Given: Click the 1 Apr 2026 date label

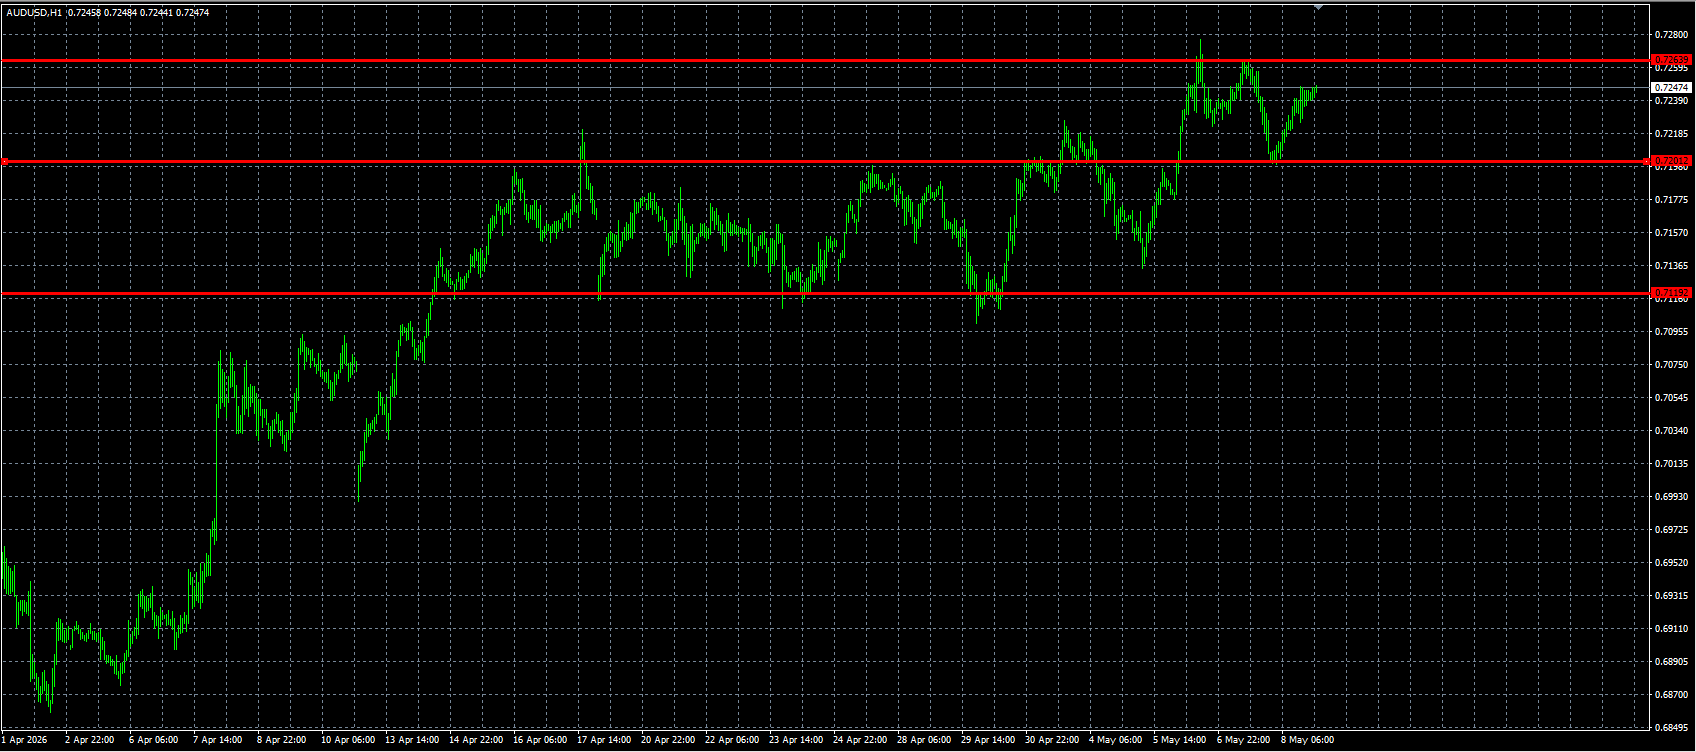Looking at the screenshot, I should point(25,740).
